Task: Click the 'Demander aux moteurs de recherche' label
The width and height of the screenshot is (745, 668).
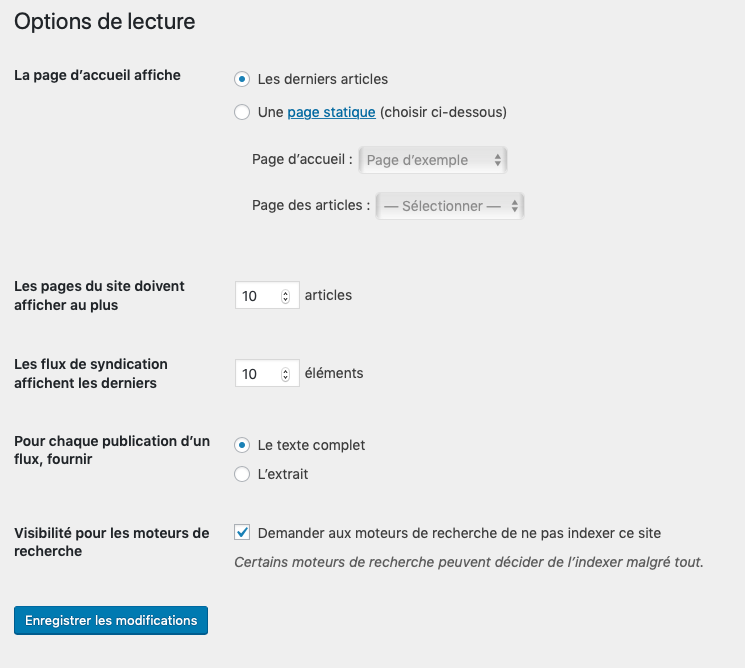Action: (459, 533)
